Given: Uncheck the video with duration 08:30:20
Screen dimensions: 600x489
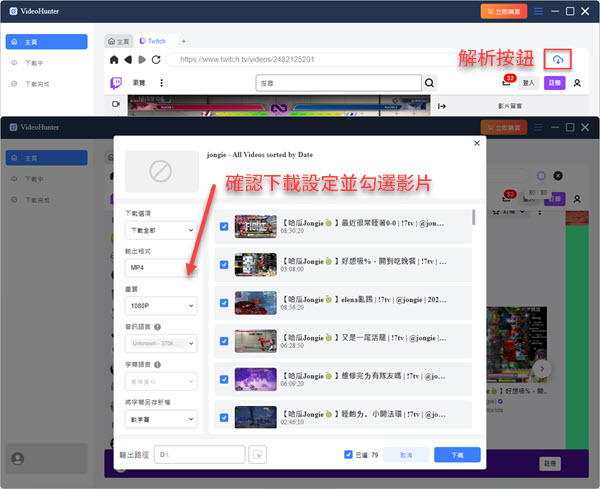Looking at the screenshot, I should coord(224,227).
